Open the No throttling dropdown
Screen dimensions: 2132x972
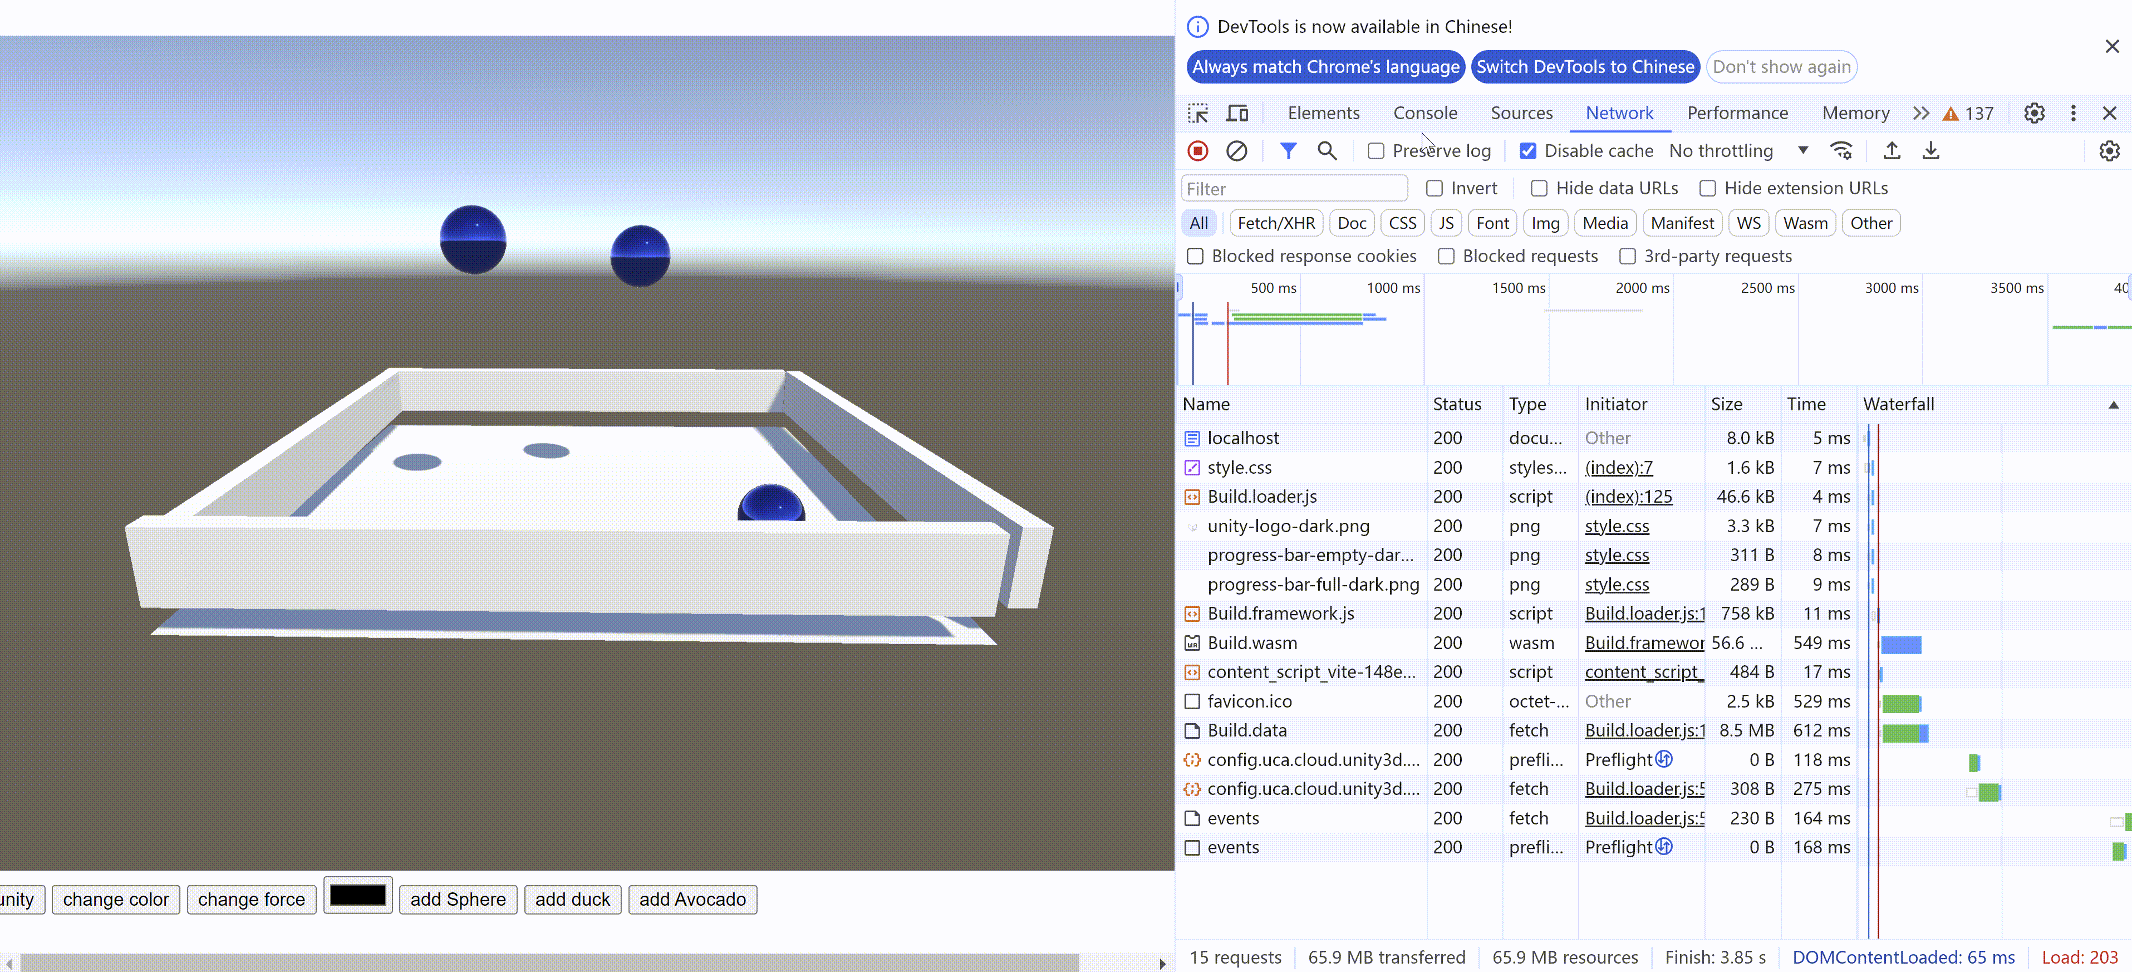tap(1739, 151)
